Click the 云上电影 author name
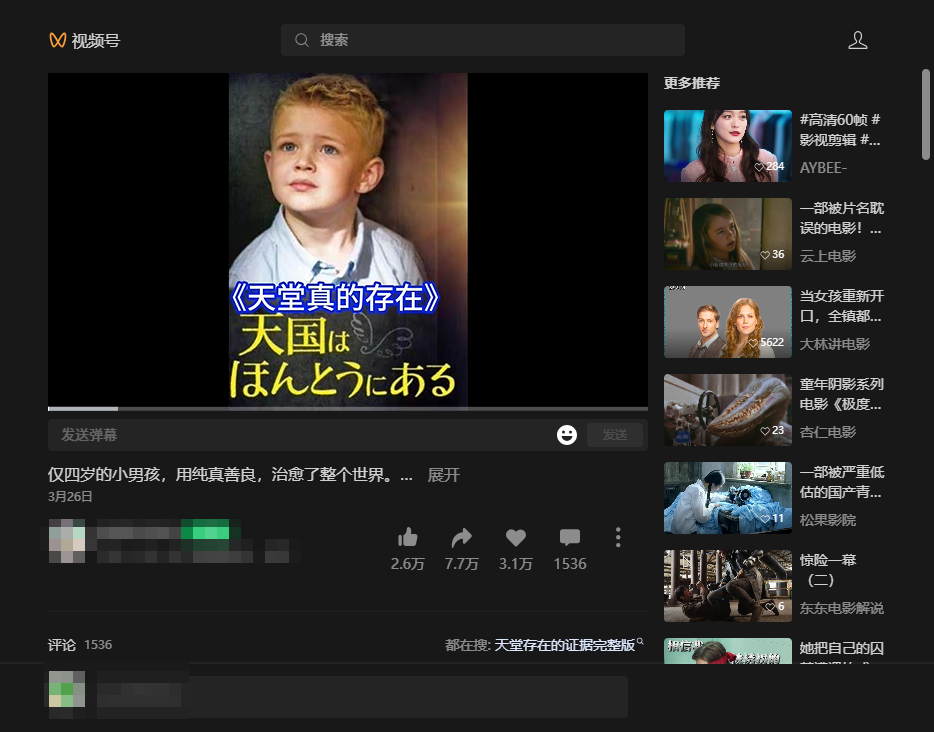The height and width of the screenshot is (732, 934). pos(827,256)
